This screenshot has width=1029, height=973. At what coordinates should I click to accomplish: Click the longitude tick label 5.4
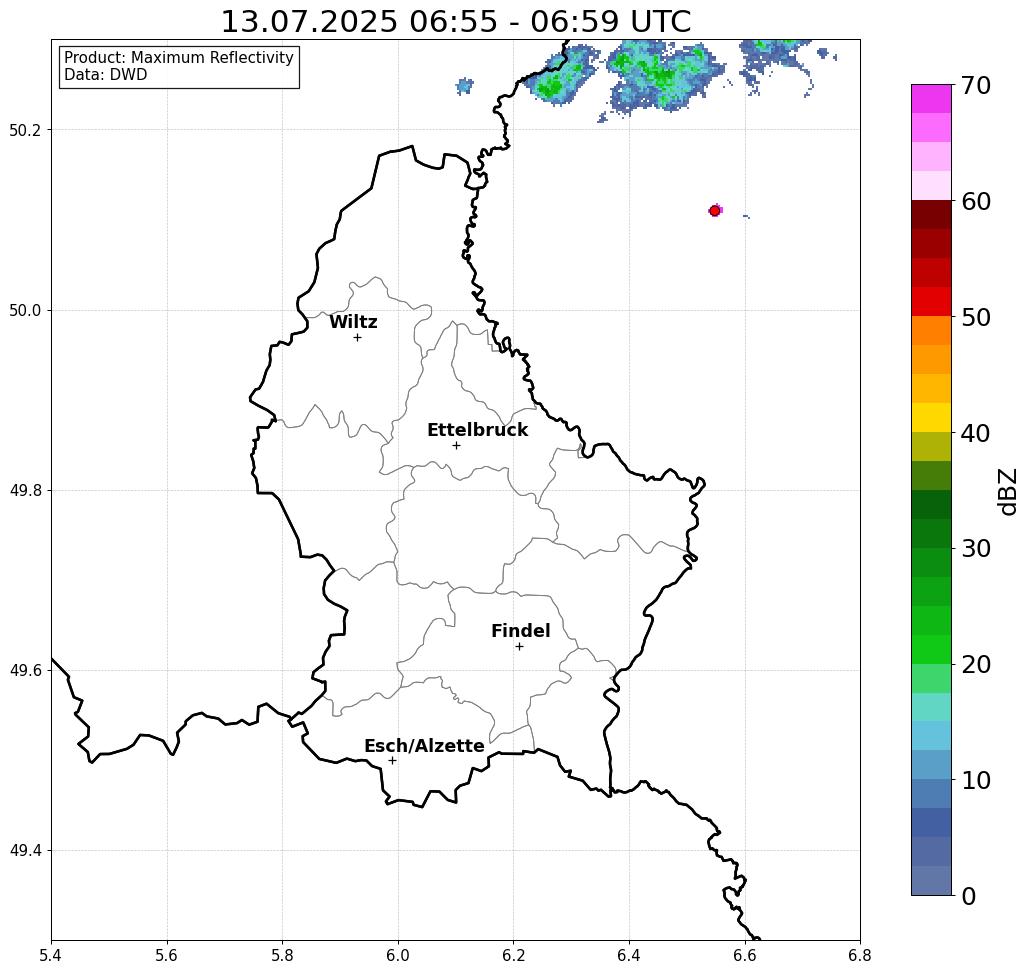tap(51, 955)
